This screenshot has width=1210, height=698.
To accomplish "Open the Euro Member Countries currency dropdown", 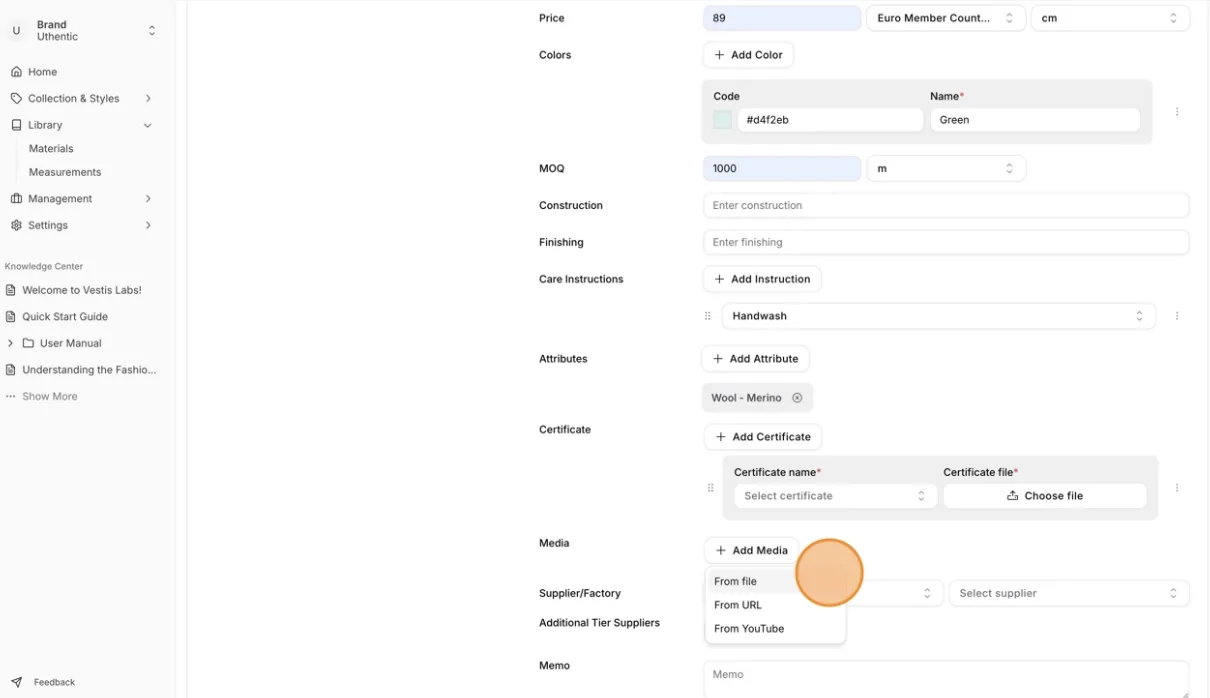I will coord(946,18).
